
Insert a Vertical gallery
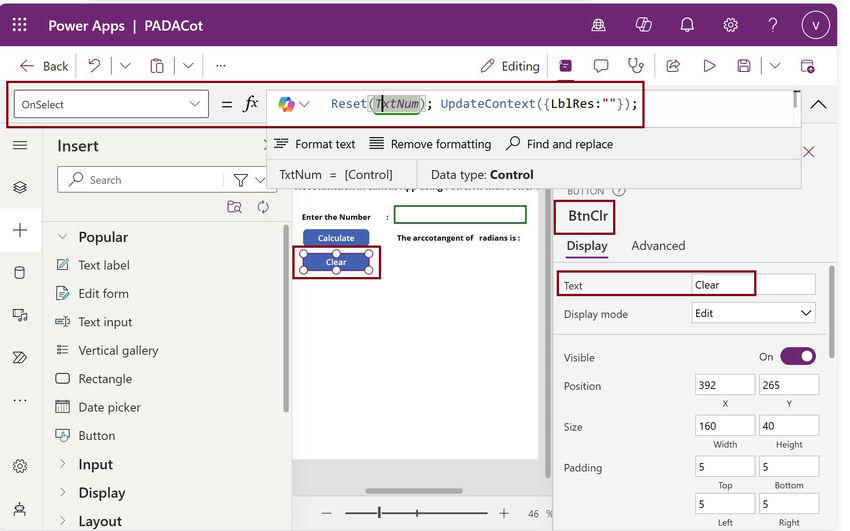click(107, 351)
